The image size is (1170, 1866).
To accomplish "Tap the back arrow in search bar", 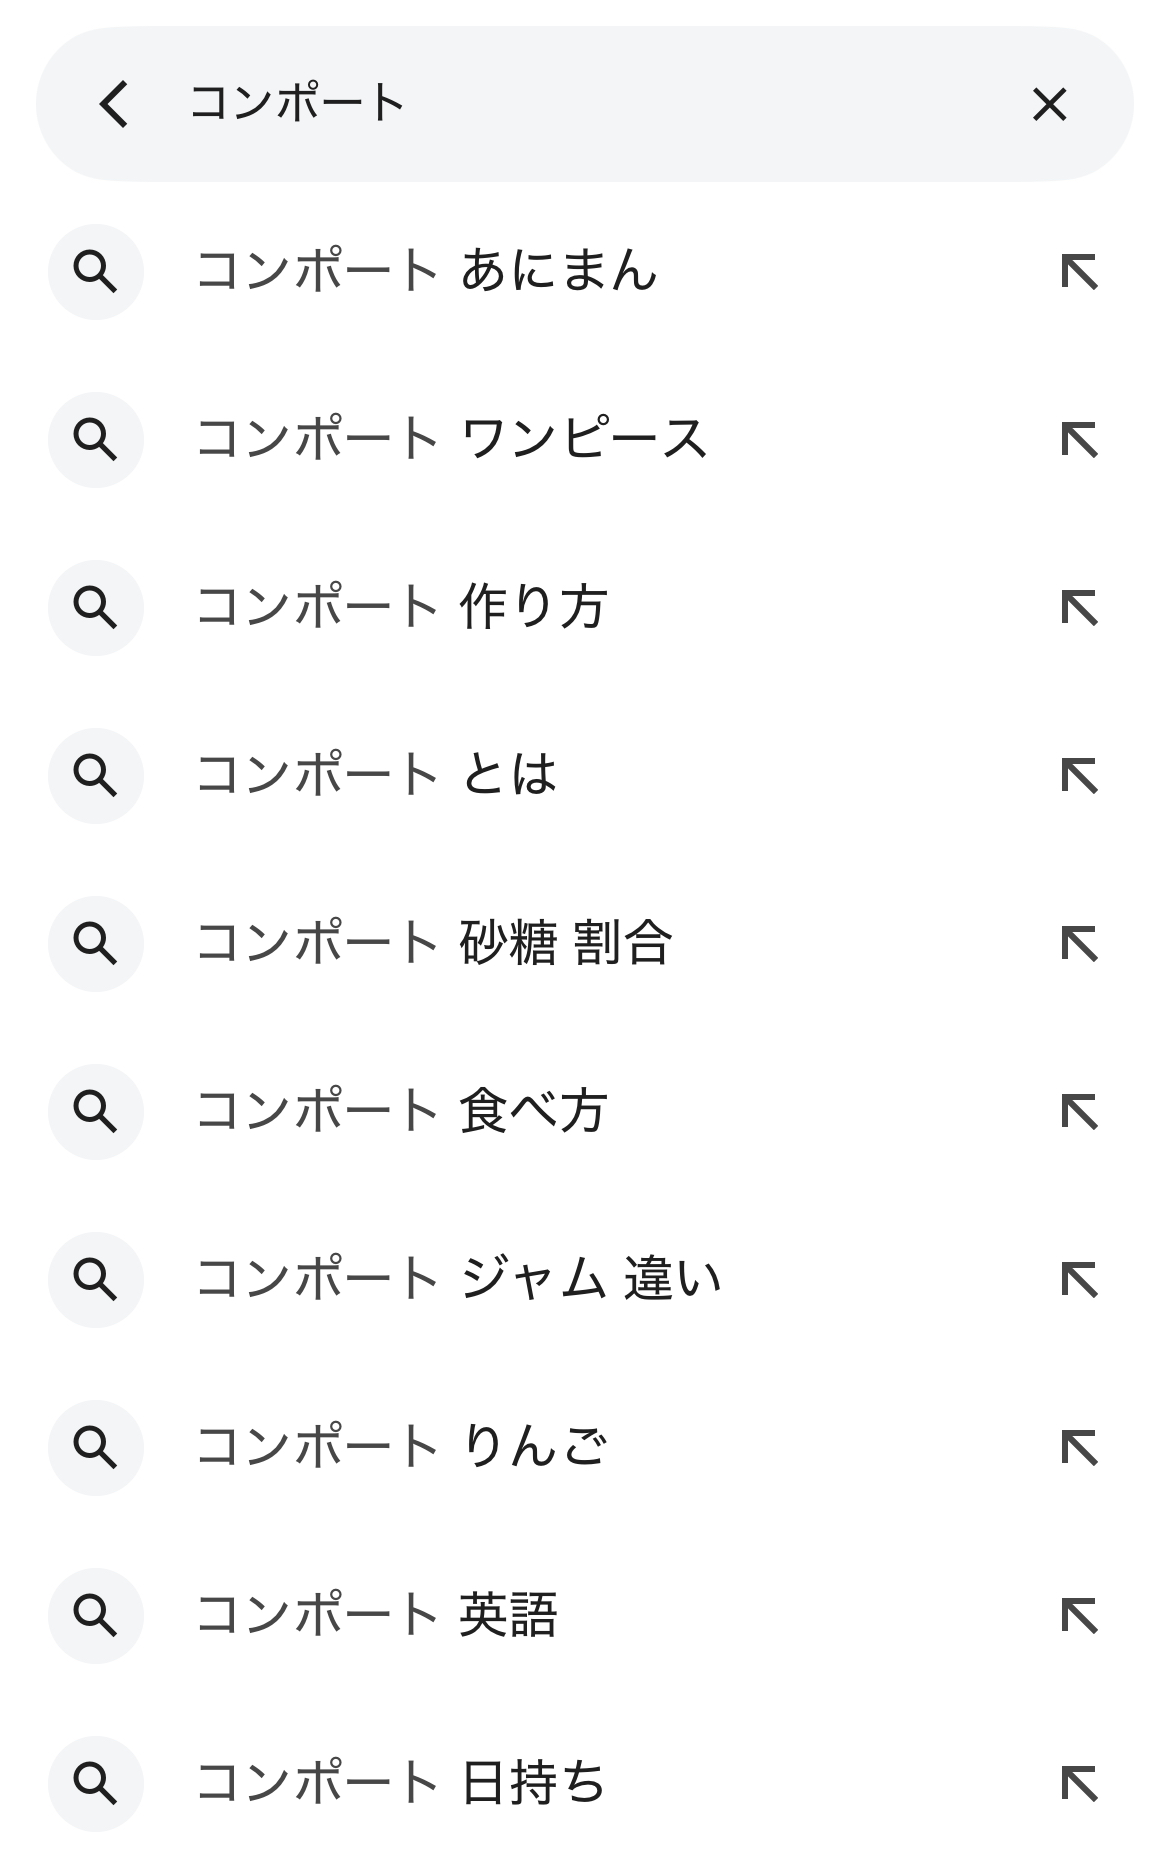I will click(114, 104).
